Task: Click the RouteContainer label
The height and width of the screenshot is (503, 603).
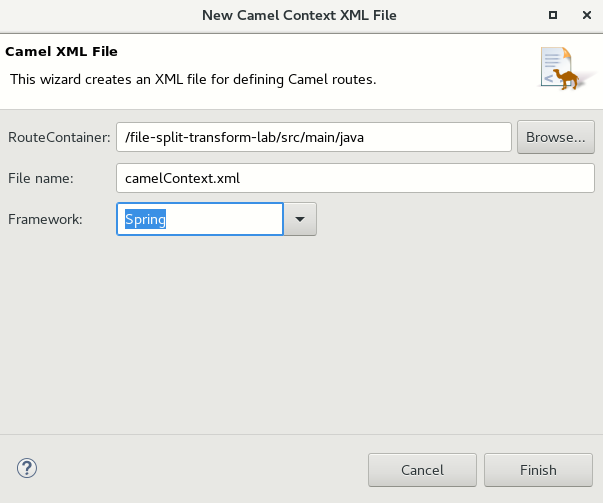Action: (59, 137)
